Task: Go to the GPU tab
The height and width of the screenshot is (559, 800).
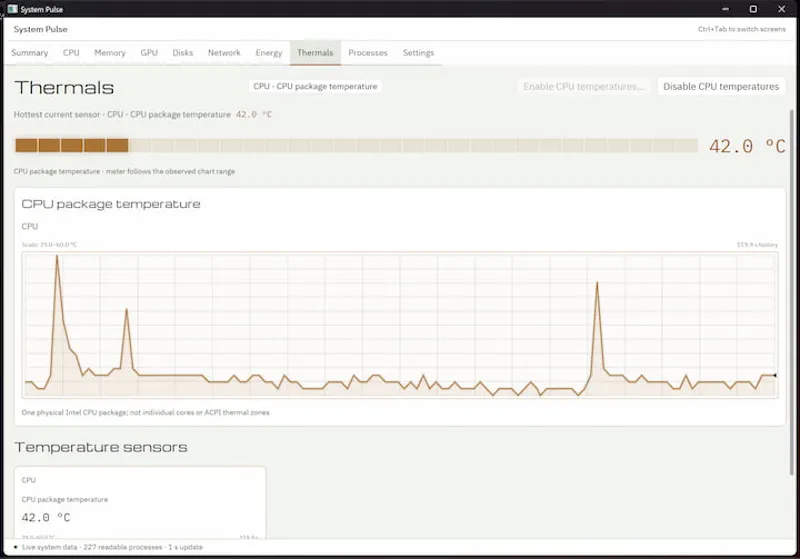Action: tap(149, 53)
